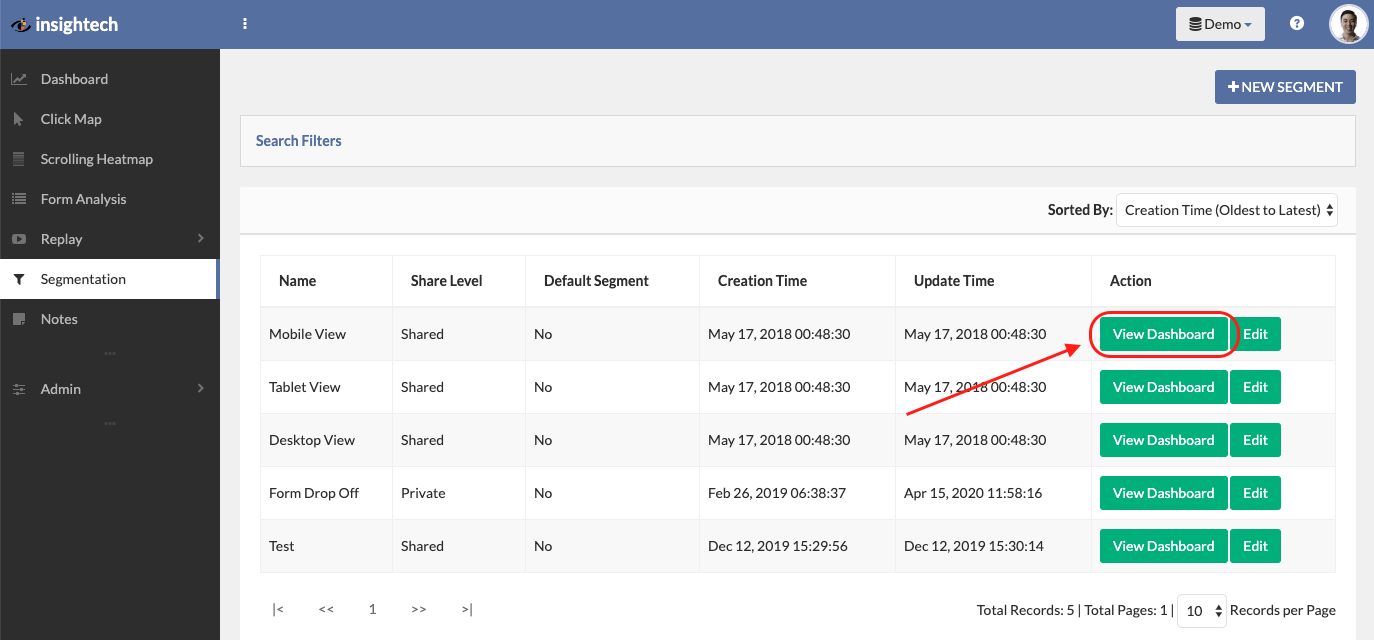Select page 1 in pagination
The height and width of the screenshot is (640, 1374).
pos(372,609)
